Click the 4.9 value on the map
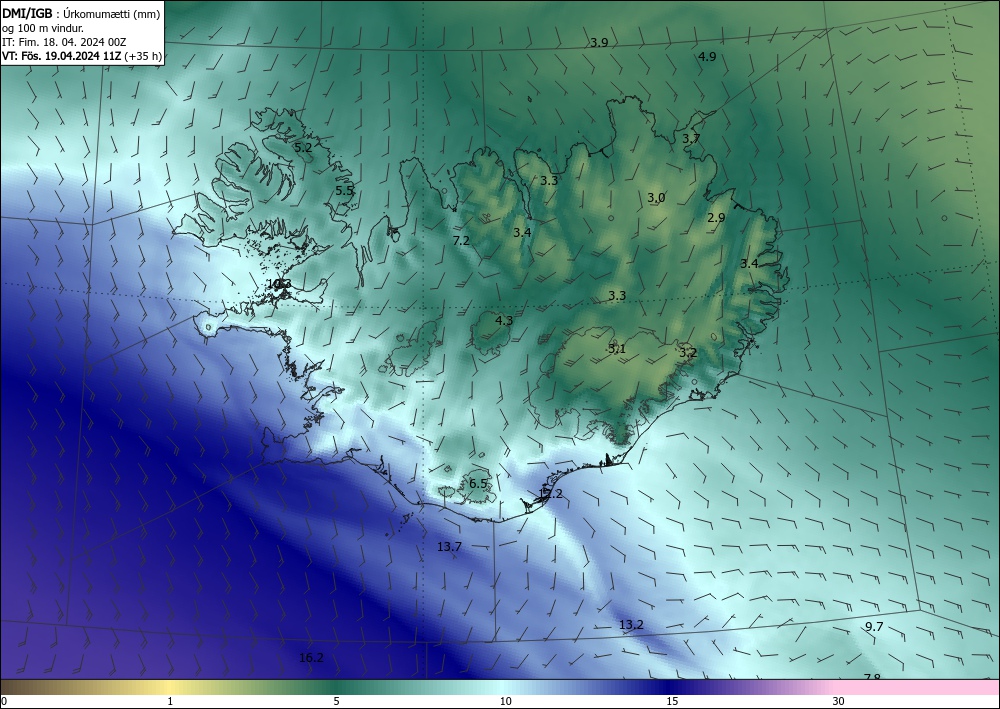 [707, 56]
